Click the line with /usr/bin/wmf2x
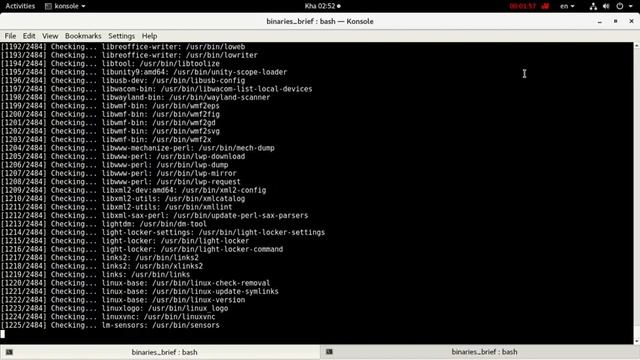This screenshot has width=640, height=360. click(x=106, y=140)
